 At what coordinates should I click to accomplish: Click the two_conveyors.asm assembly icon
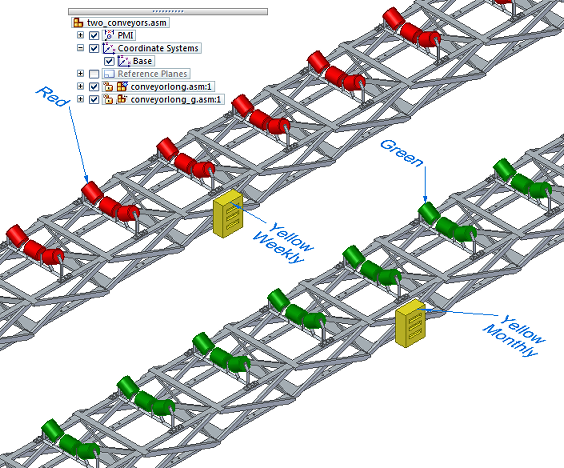(78, 23)
